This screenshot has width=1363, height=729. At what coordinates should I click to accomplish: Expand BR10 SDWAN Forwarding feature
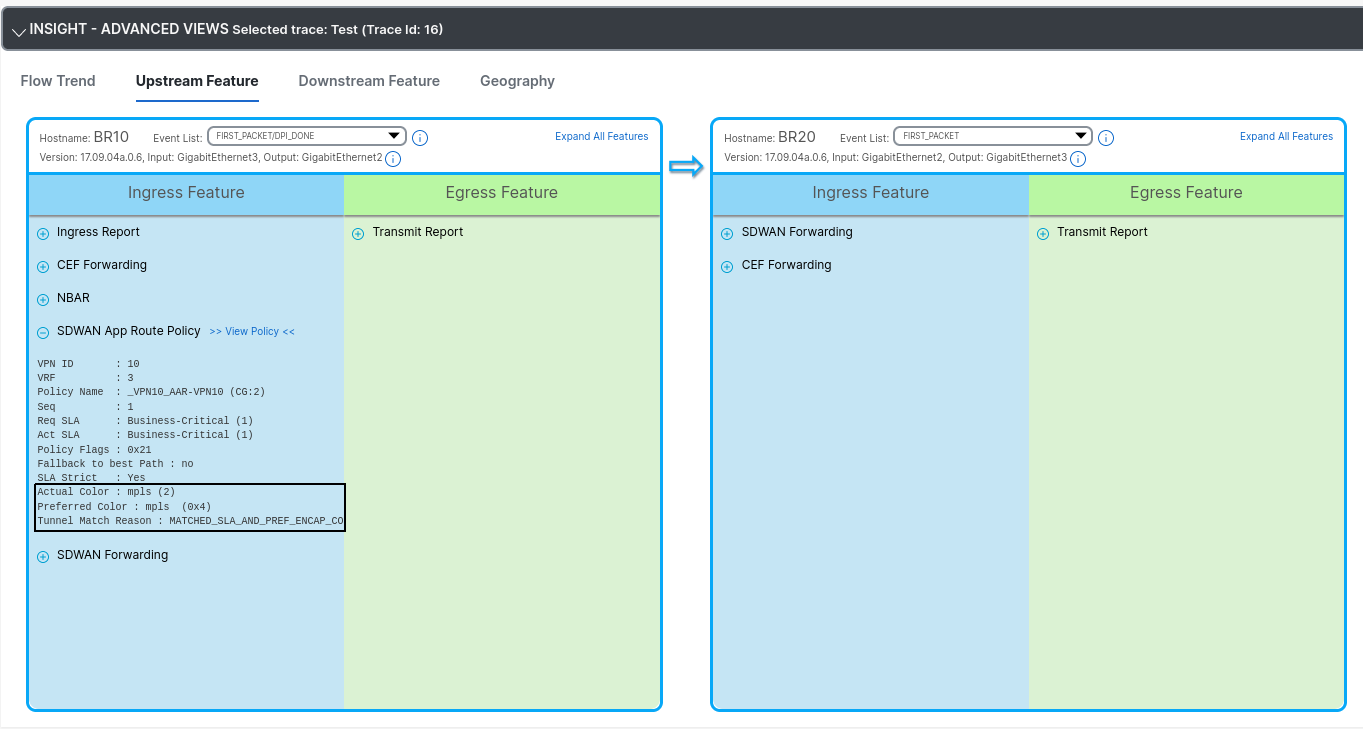43,557
